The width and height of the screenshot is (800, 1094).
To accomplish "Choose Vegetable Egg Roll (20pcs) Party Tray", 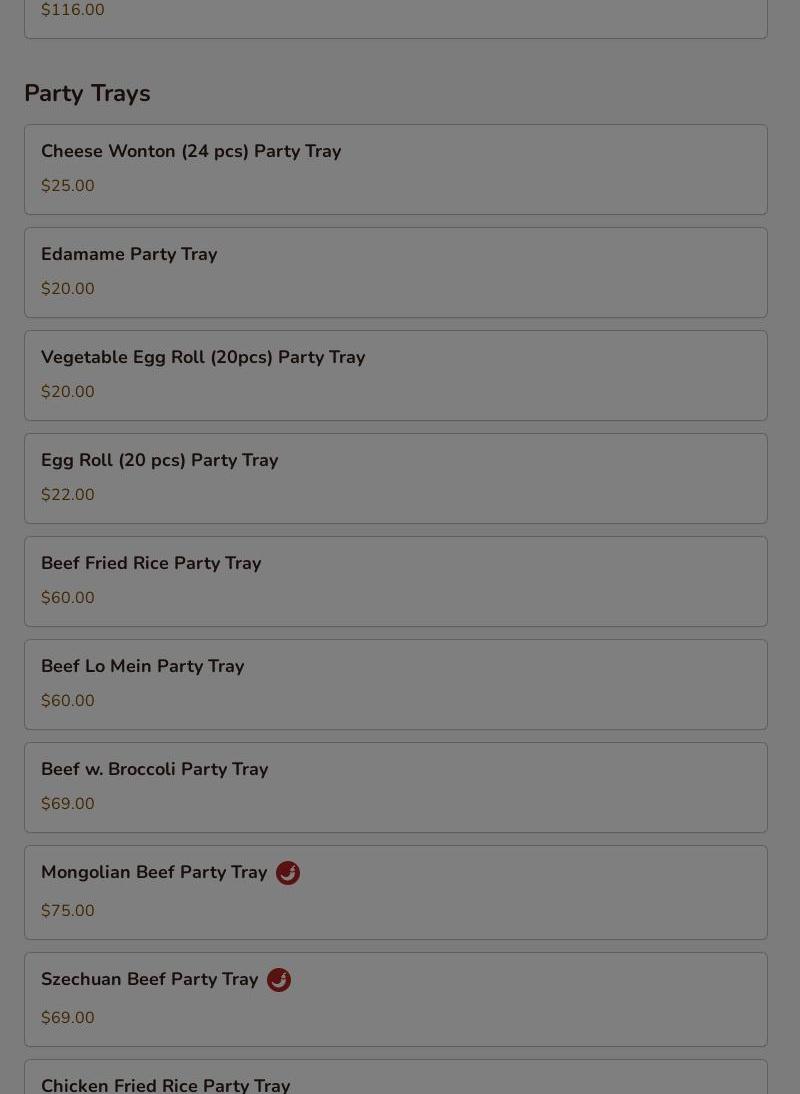I will tap(203, 357).
